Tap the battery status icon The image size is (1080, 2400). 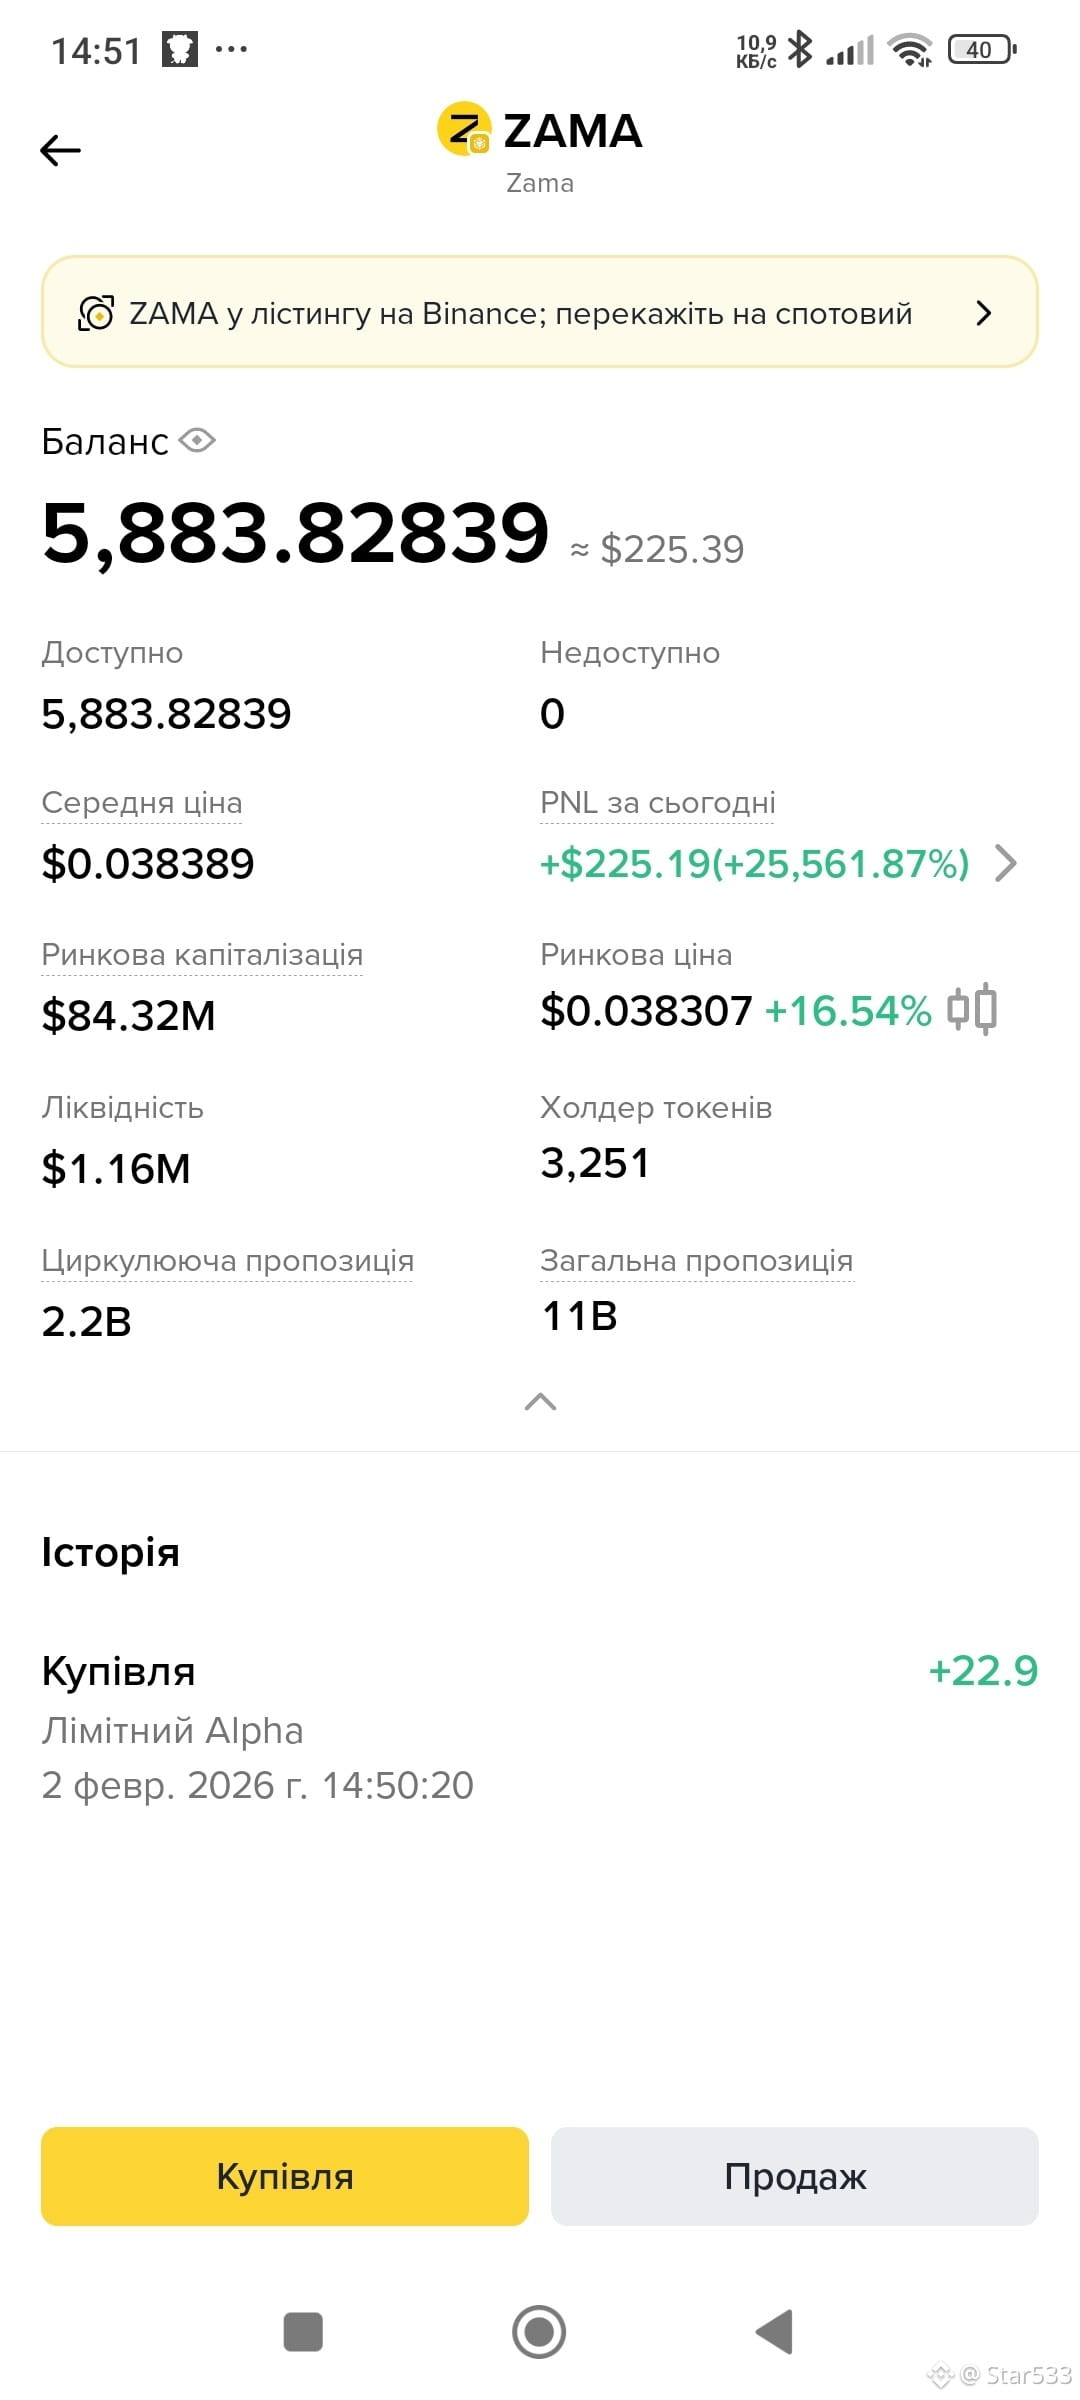(982, 49)
